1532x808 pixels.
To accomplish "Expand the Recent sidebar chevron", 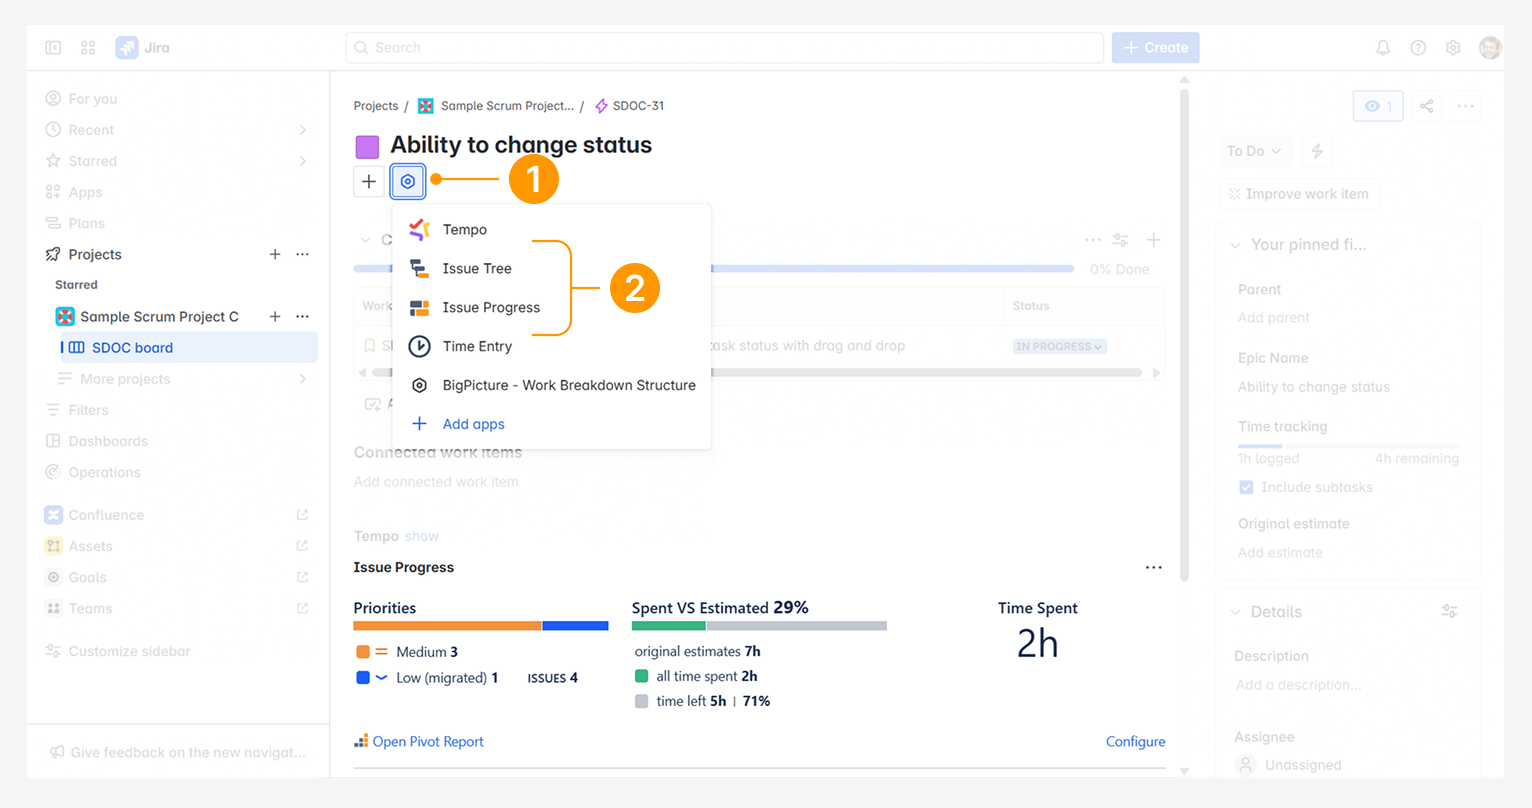I will tap(302, 130).
